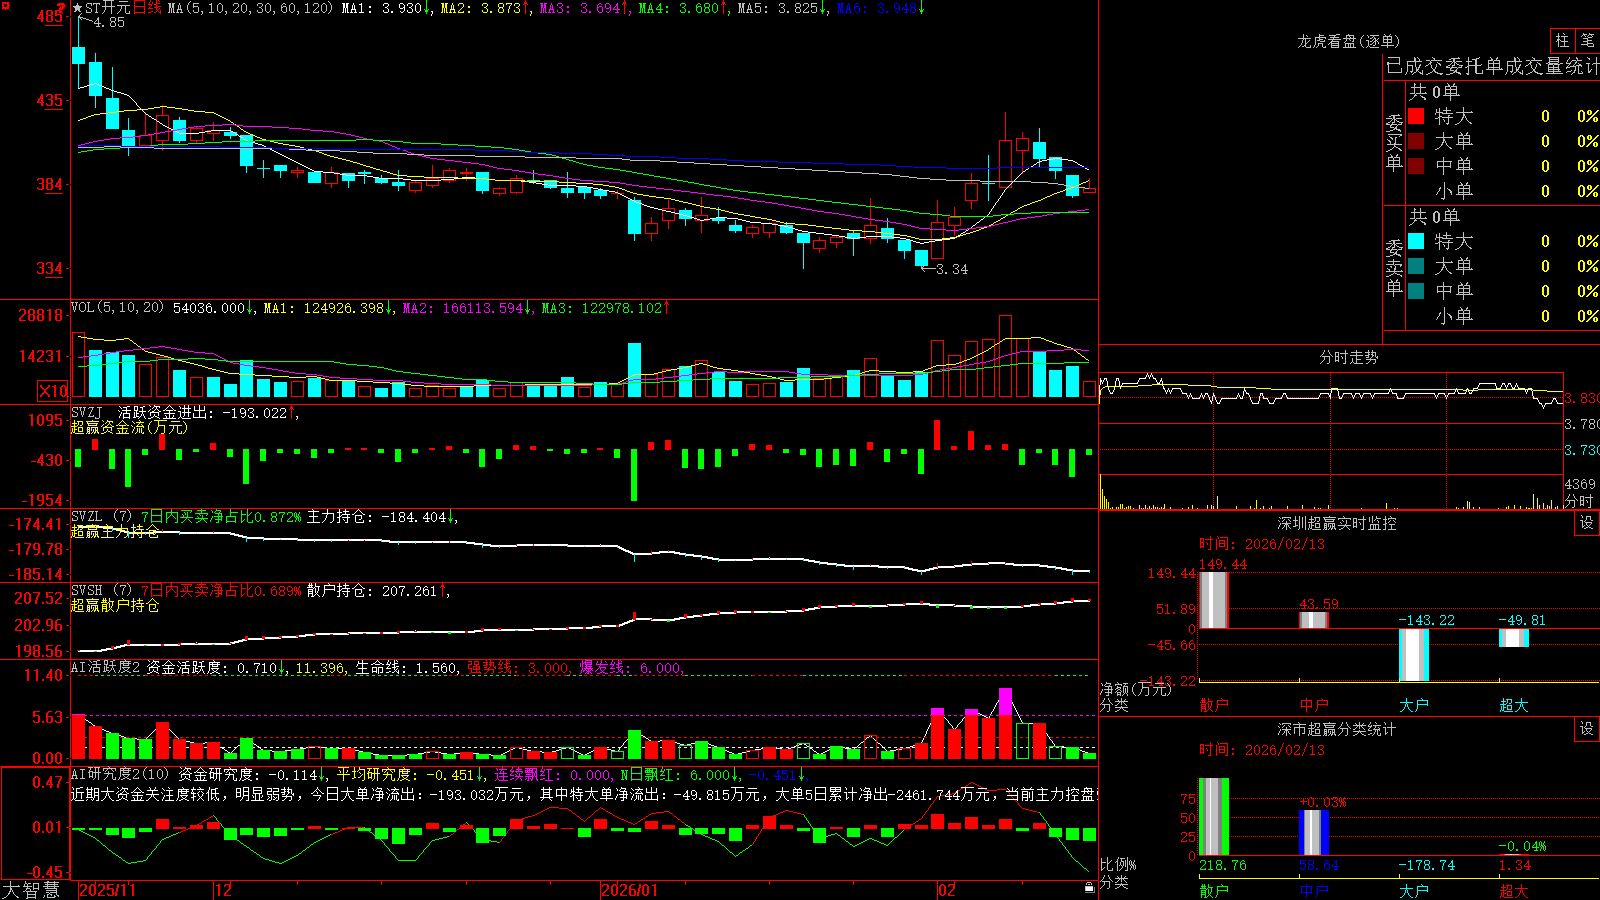
Task: Open VOL(5,10,20) indicator parameters
Action: tap(117, 308)
